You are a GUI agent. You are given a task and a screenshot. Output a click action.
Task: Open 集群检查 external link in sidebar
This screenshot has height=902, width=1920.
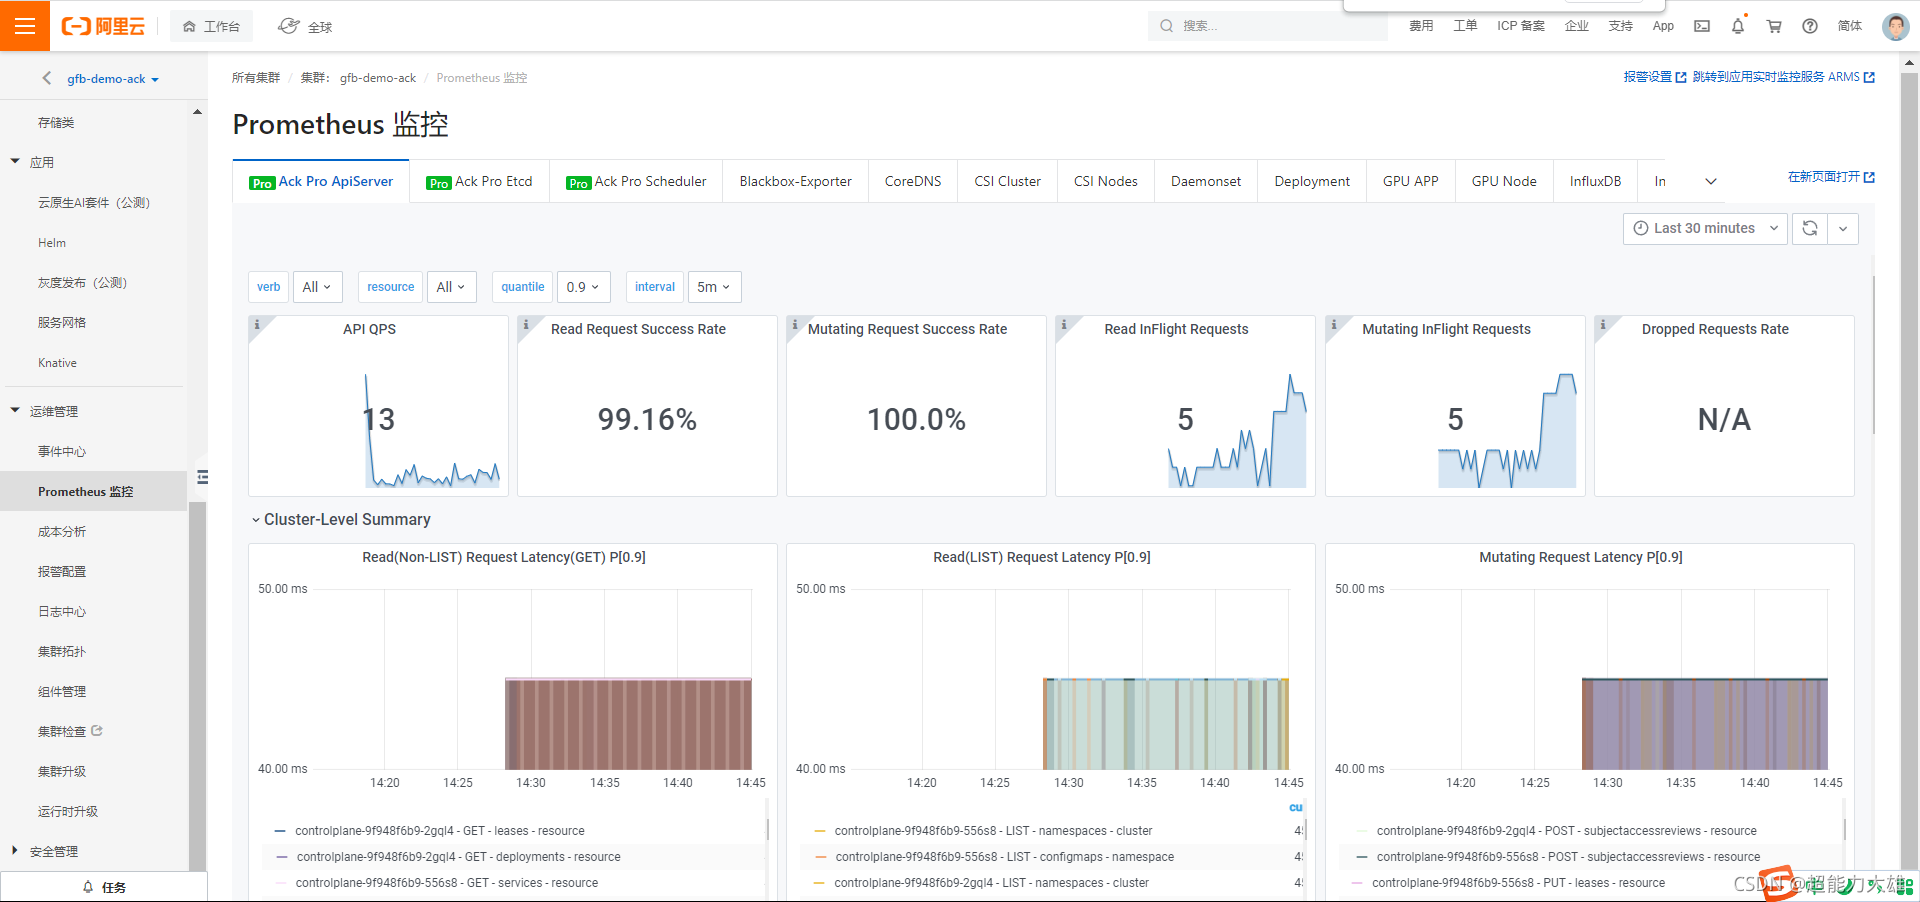tap(70, 732)
